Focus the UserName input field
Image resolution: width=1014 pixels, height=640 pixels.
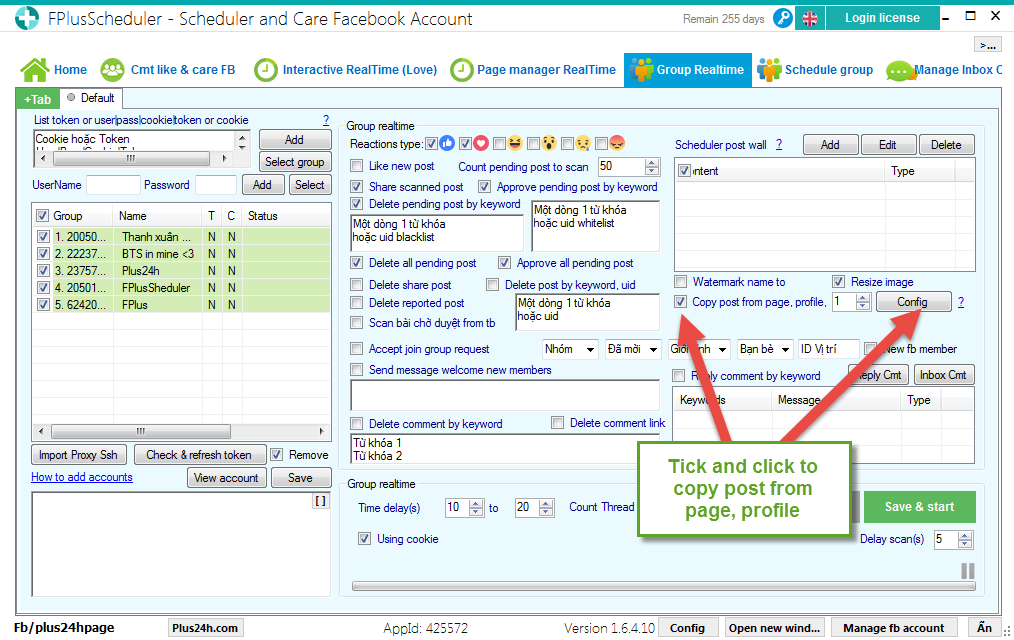click(113, 185)
